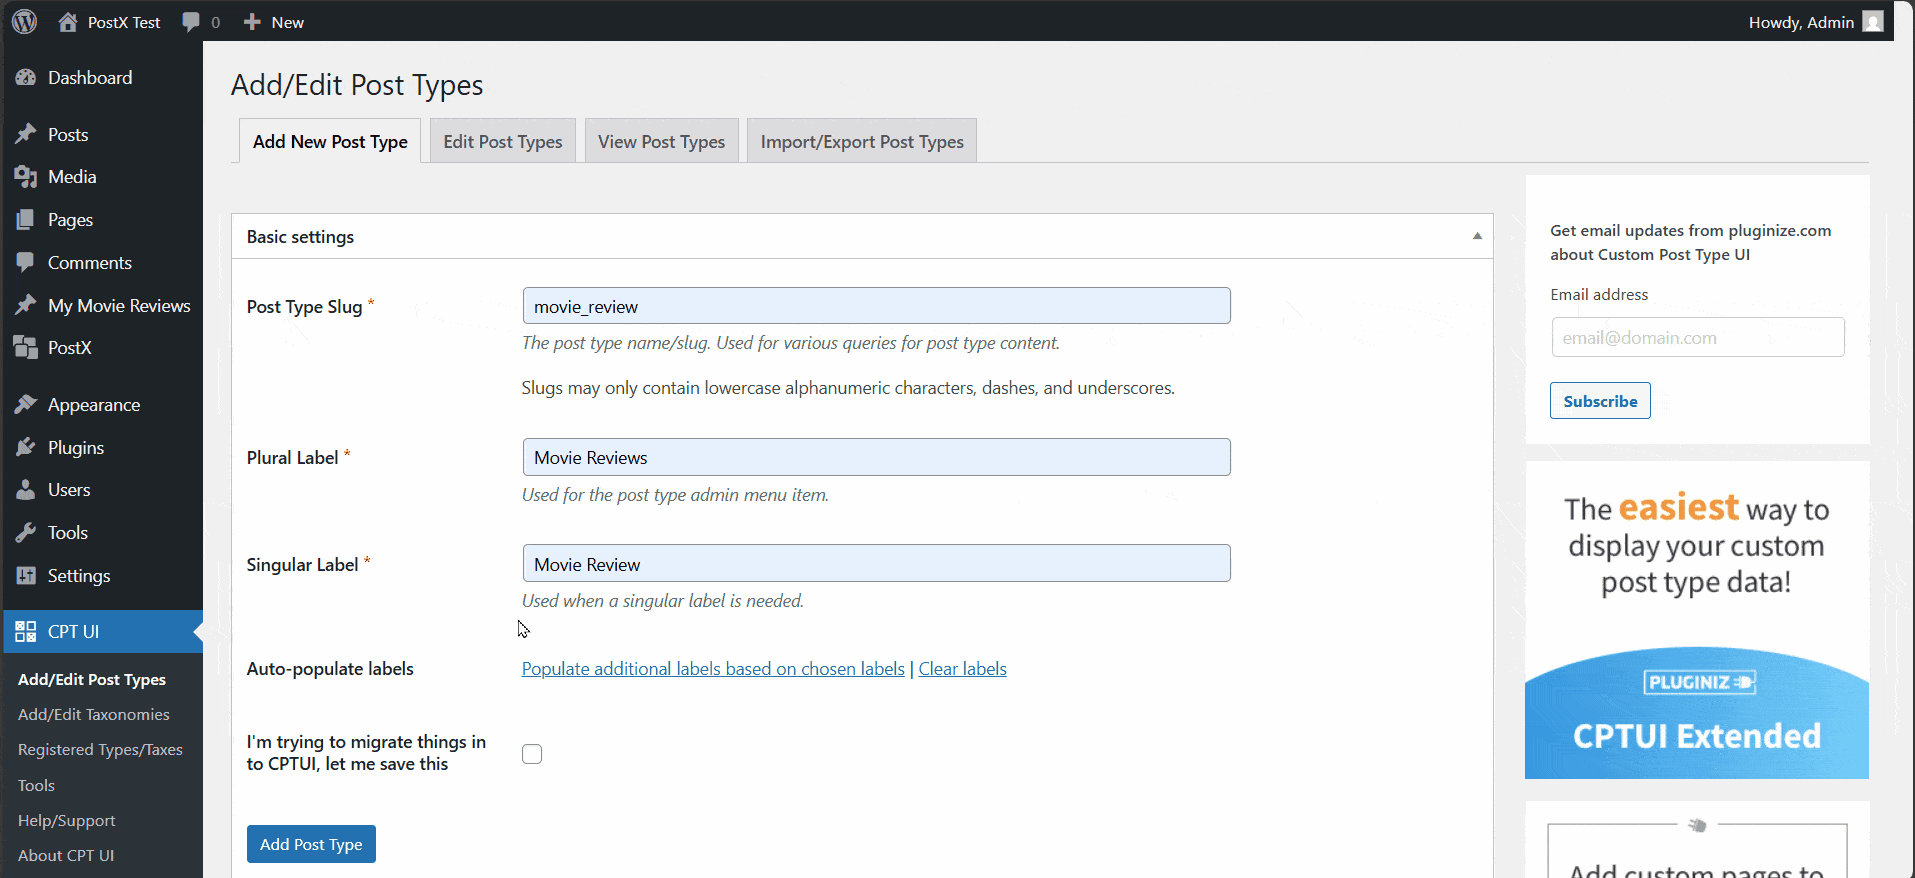The height and width of the screenshot is (878, 1915).
Task: Click the Add Post Type button
Action: [311, 844]
